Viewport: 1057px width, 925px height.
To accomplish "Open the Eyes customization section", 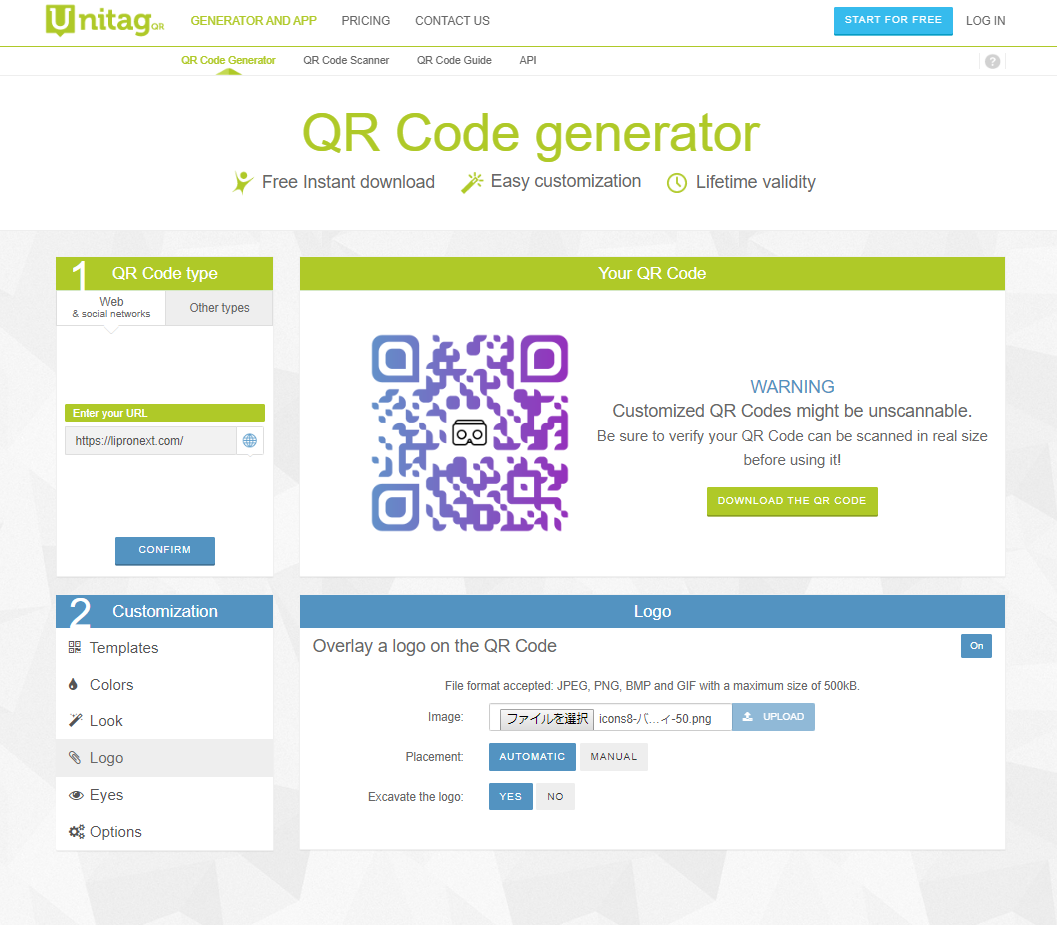I will point(164,795).
